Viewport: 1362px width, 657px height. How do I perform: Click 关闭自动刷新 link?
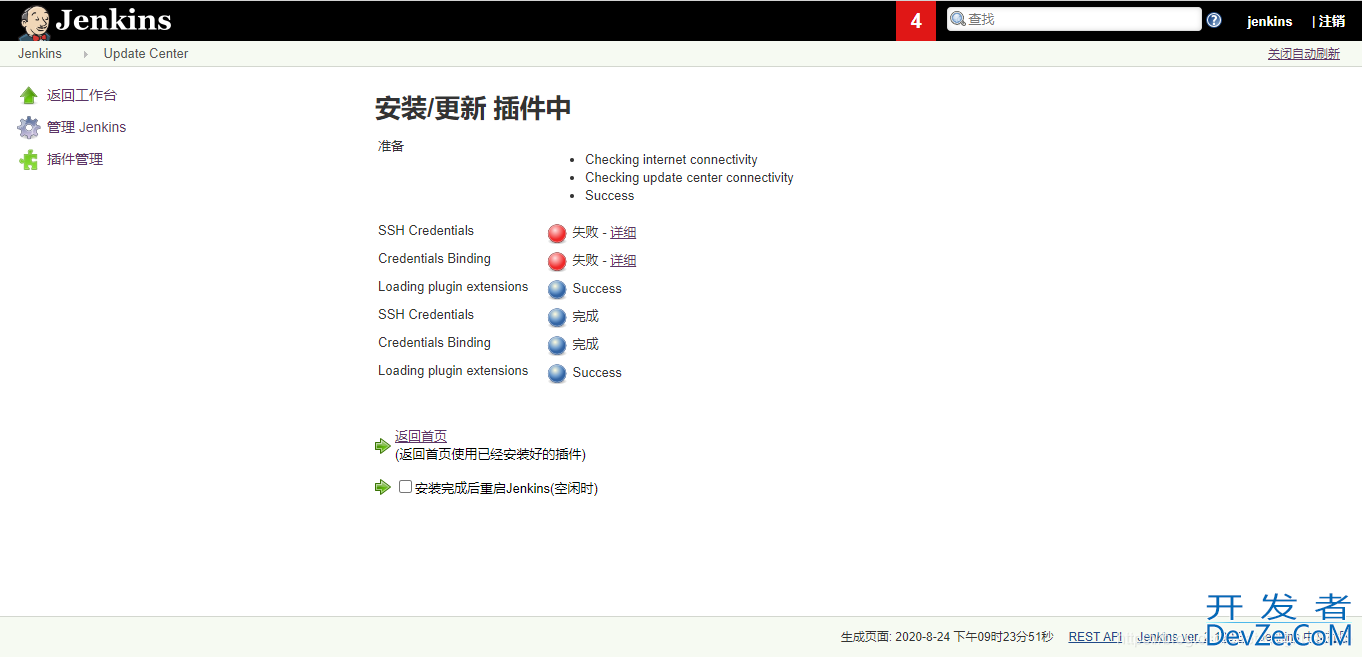click(1304, 54)
